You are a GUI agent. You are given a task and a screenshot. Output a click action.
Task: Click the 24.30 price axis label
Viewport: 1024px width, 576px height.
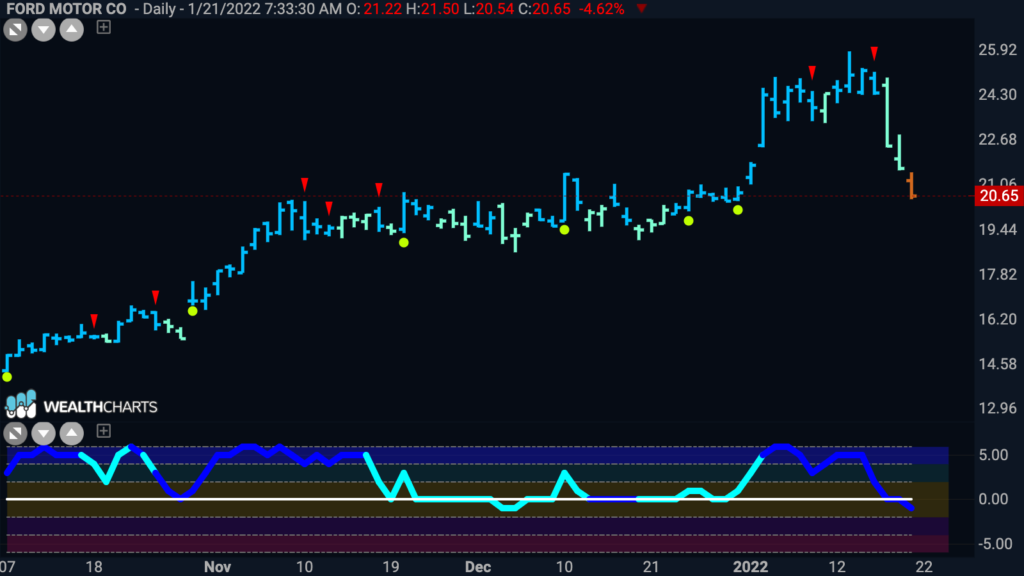coord(998,95)
